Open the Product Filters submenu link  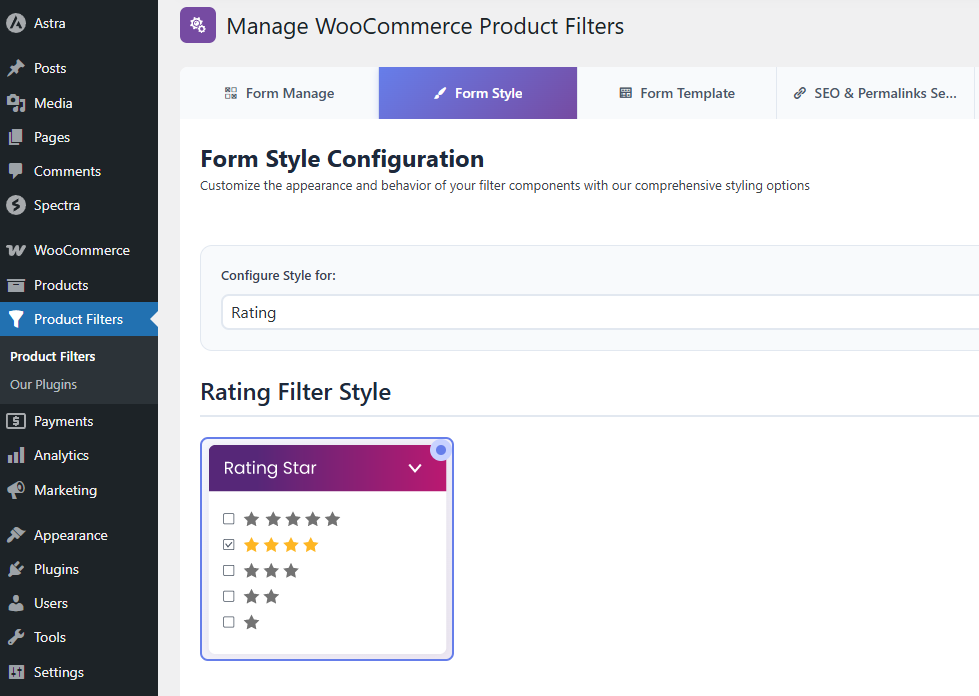click(x=52, y=356)
